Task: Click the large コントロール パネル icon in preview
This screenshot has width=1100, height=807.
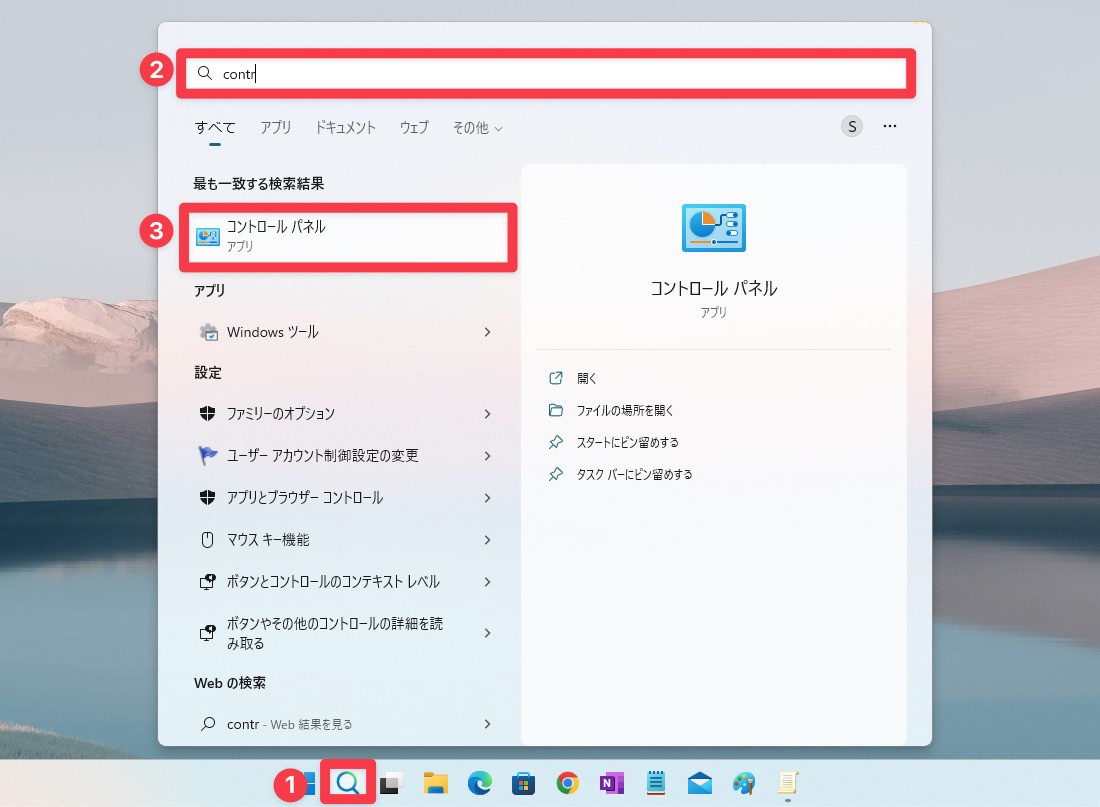Action: click(x=713, y=228)
